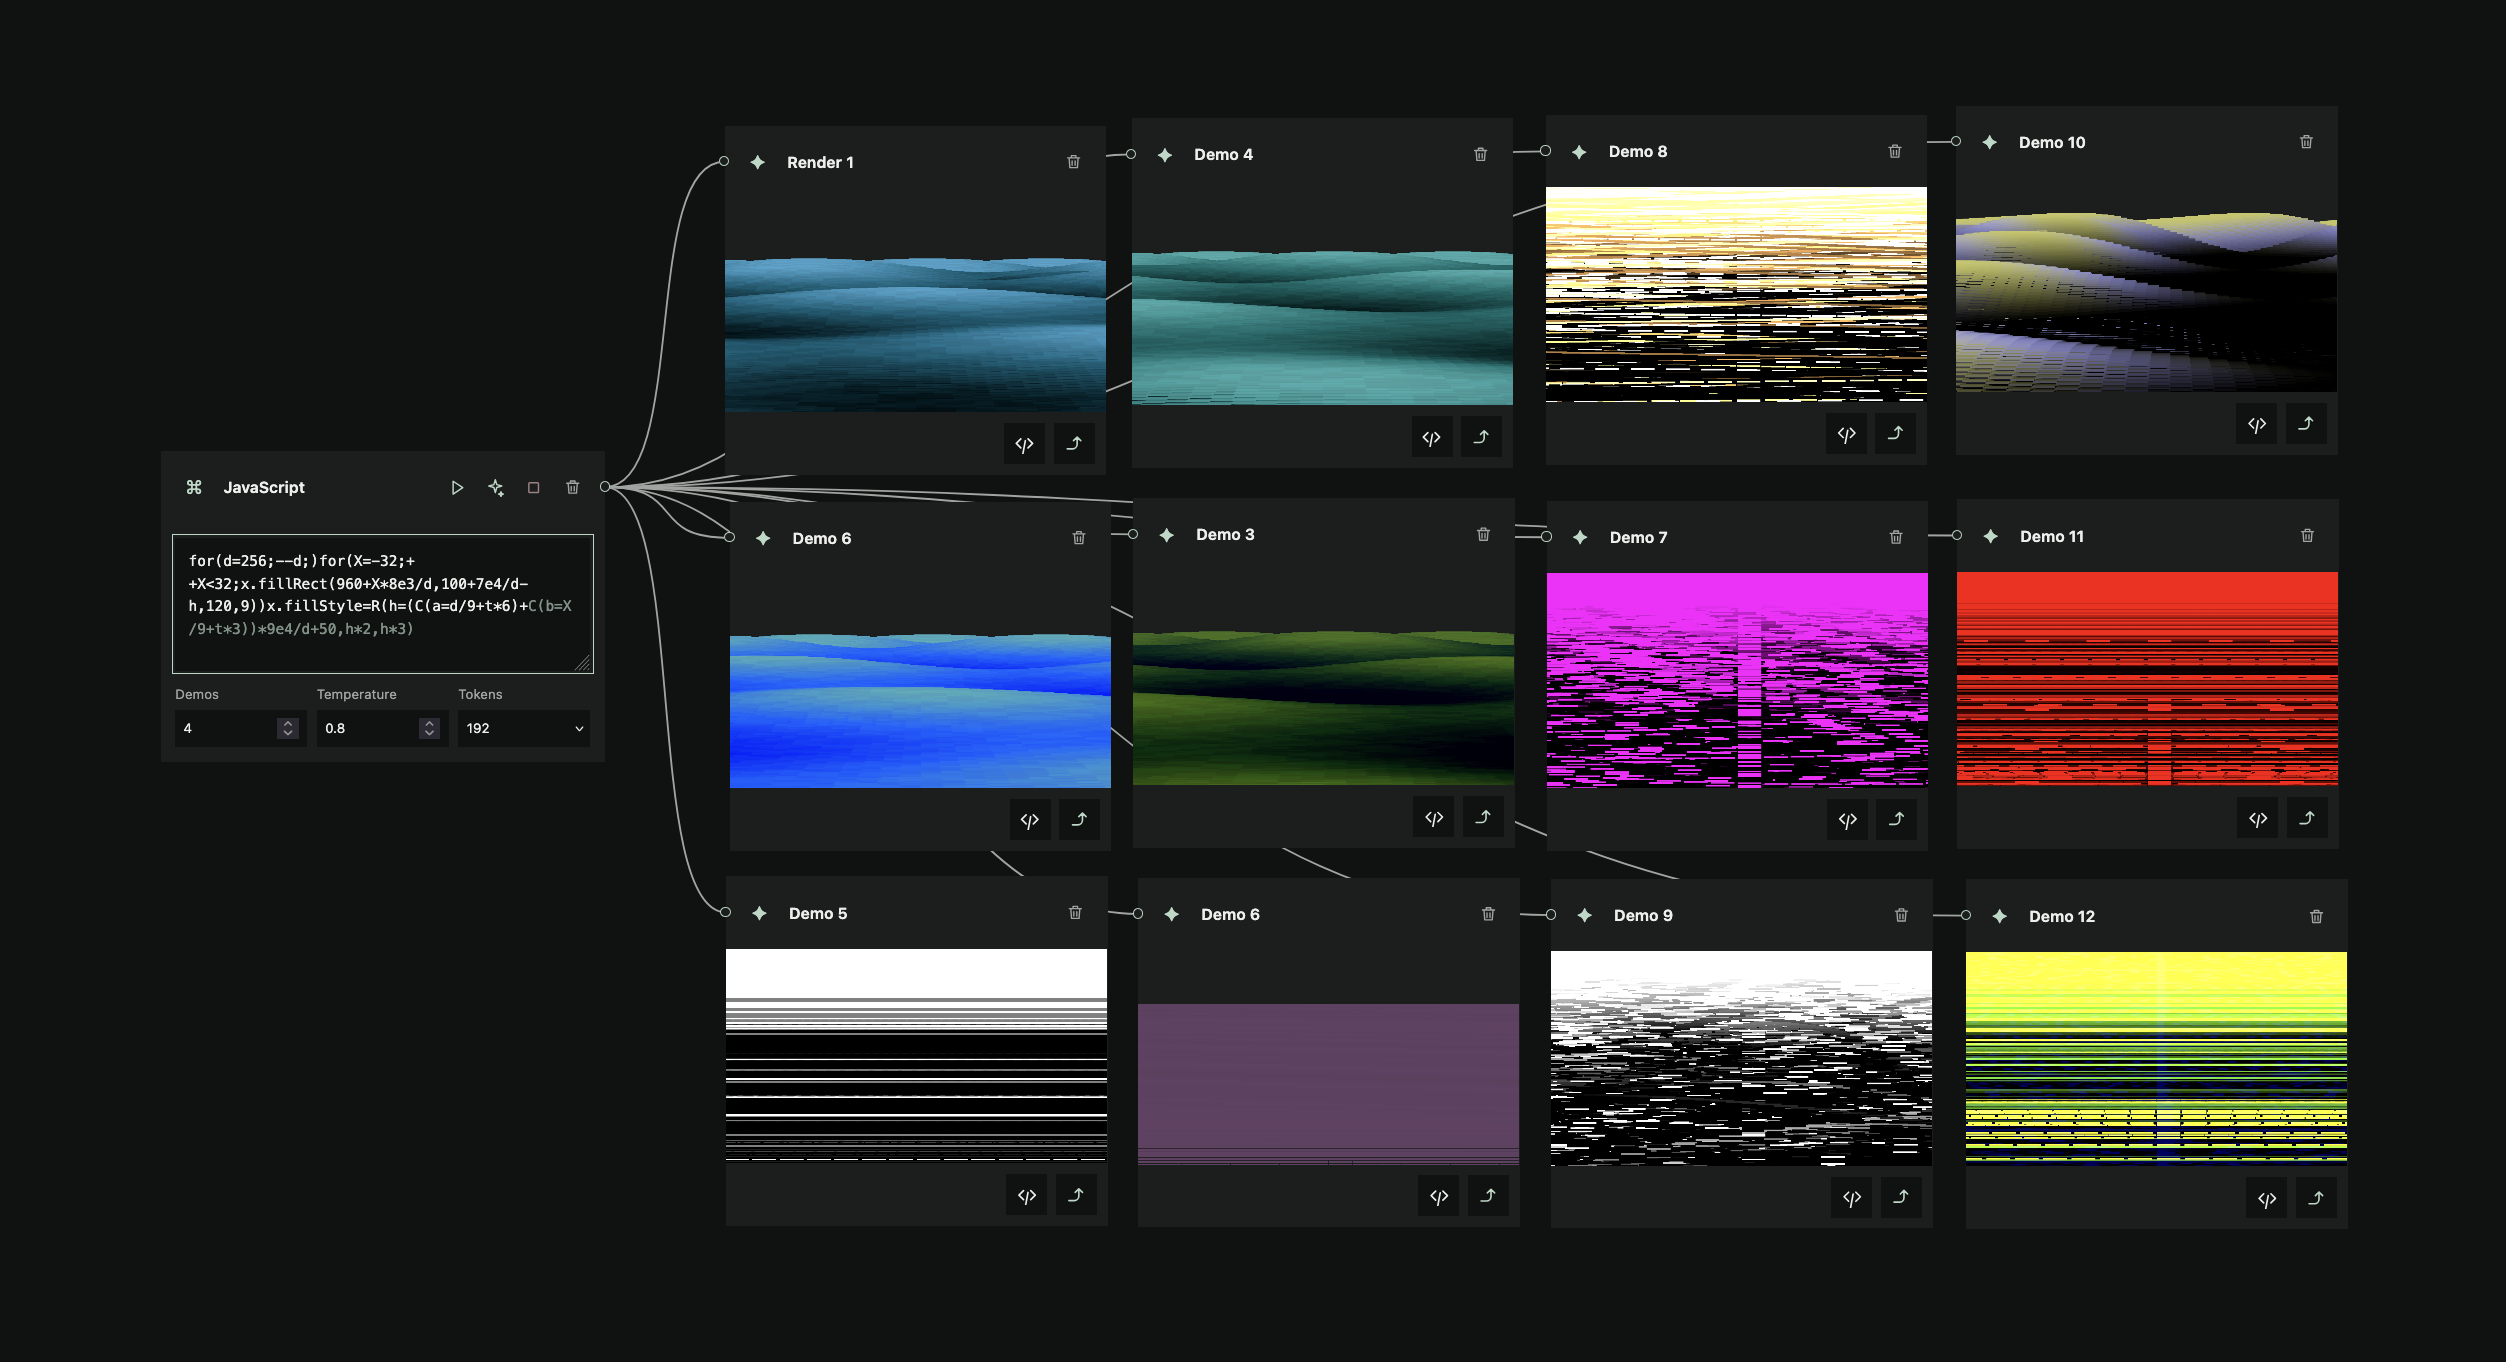
Task: View code of Render 1 node
Action: [1024, 444]
